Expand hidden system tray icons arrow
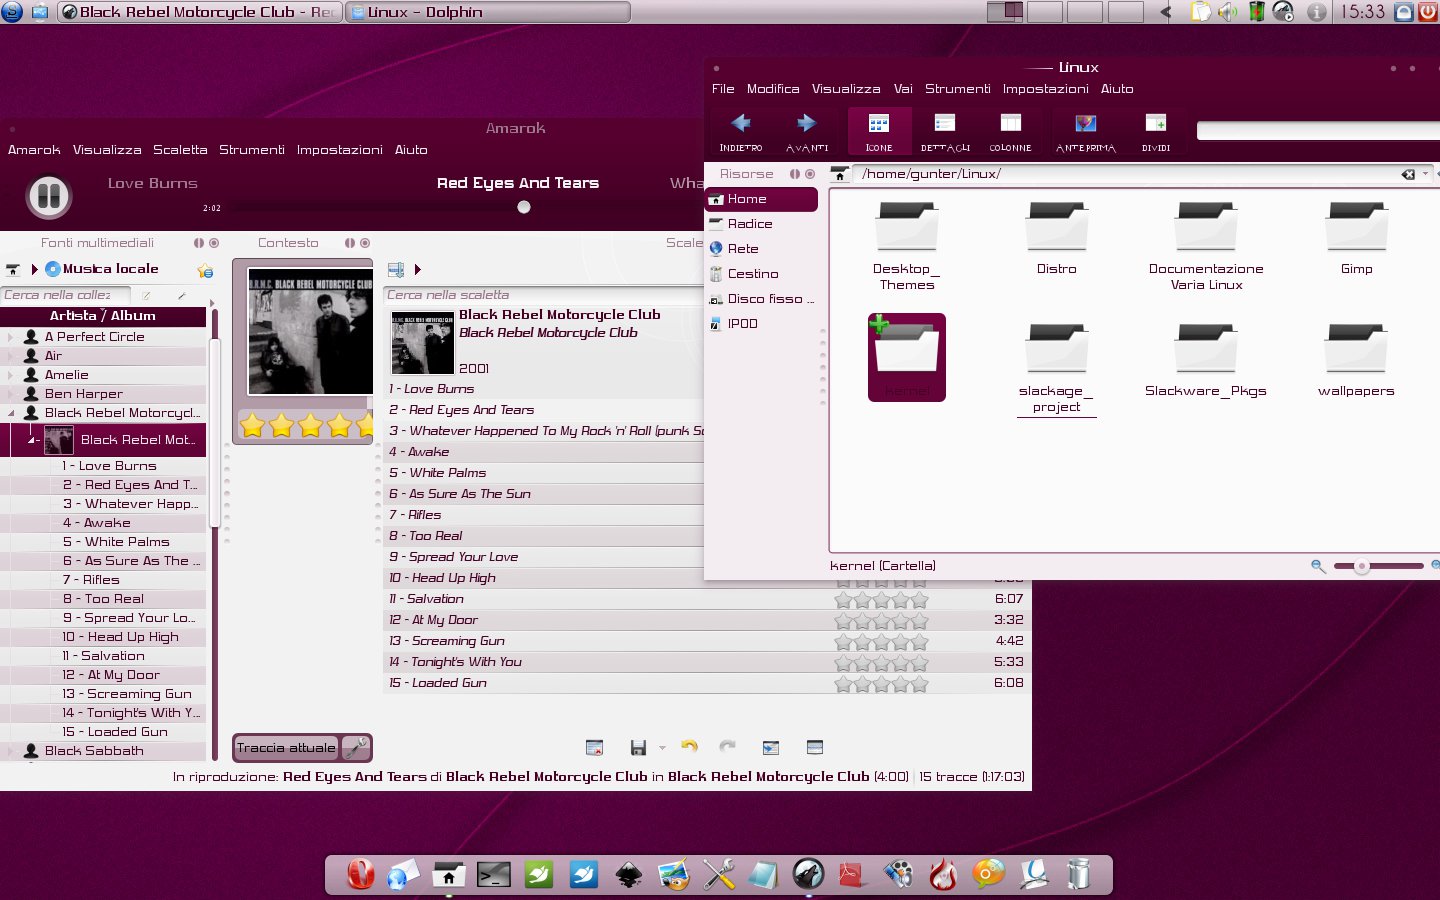The height and width of the screenshot is (900, 1440). pos(1166,12)
